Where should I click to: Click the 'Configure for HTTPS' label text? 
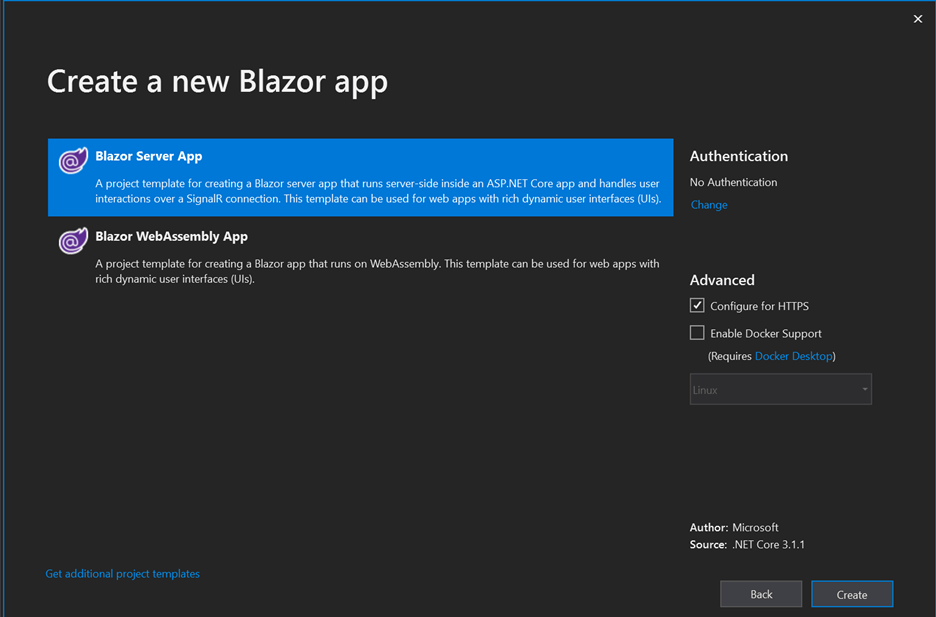(x=759, y=306)
